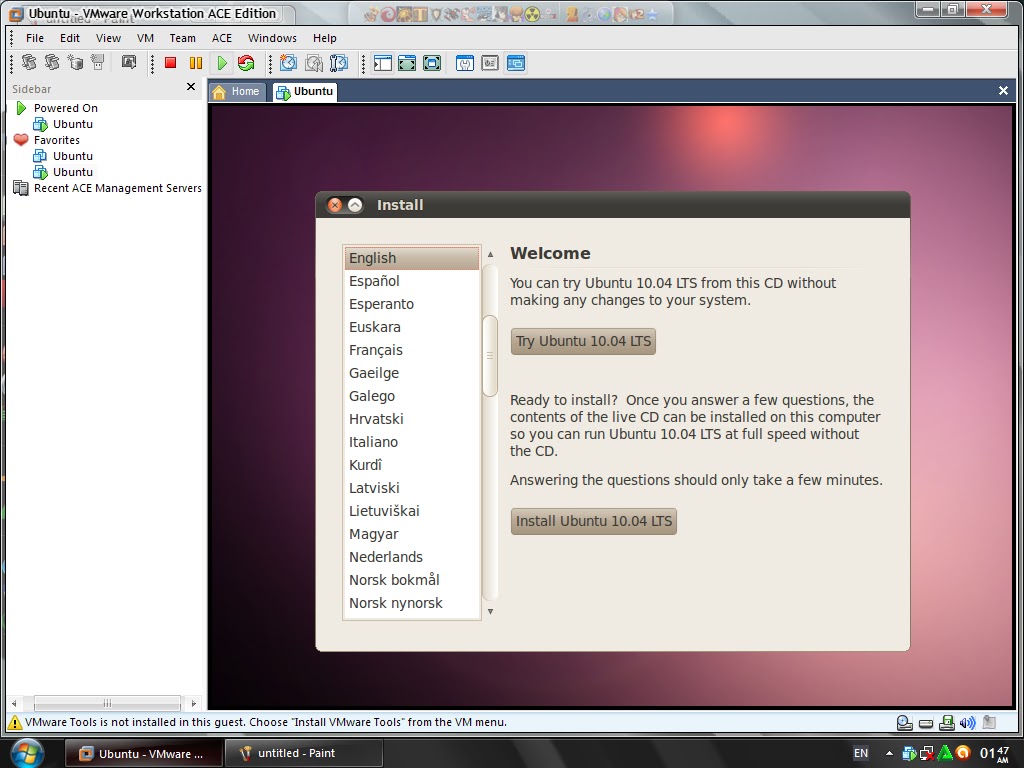The width and height of the screenshot is (1024, 768).
Task: Enter full screen mode icon
Action: 432,63
